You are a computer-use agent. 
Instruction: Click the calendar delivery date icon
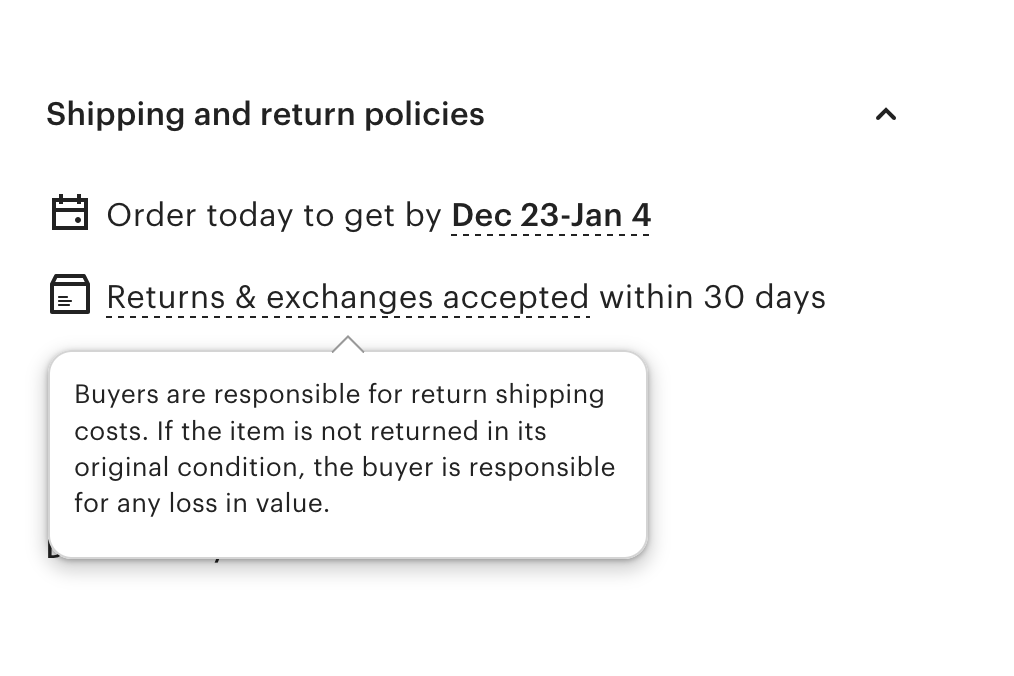point(69,213)
